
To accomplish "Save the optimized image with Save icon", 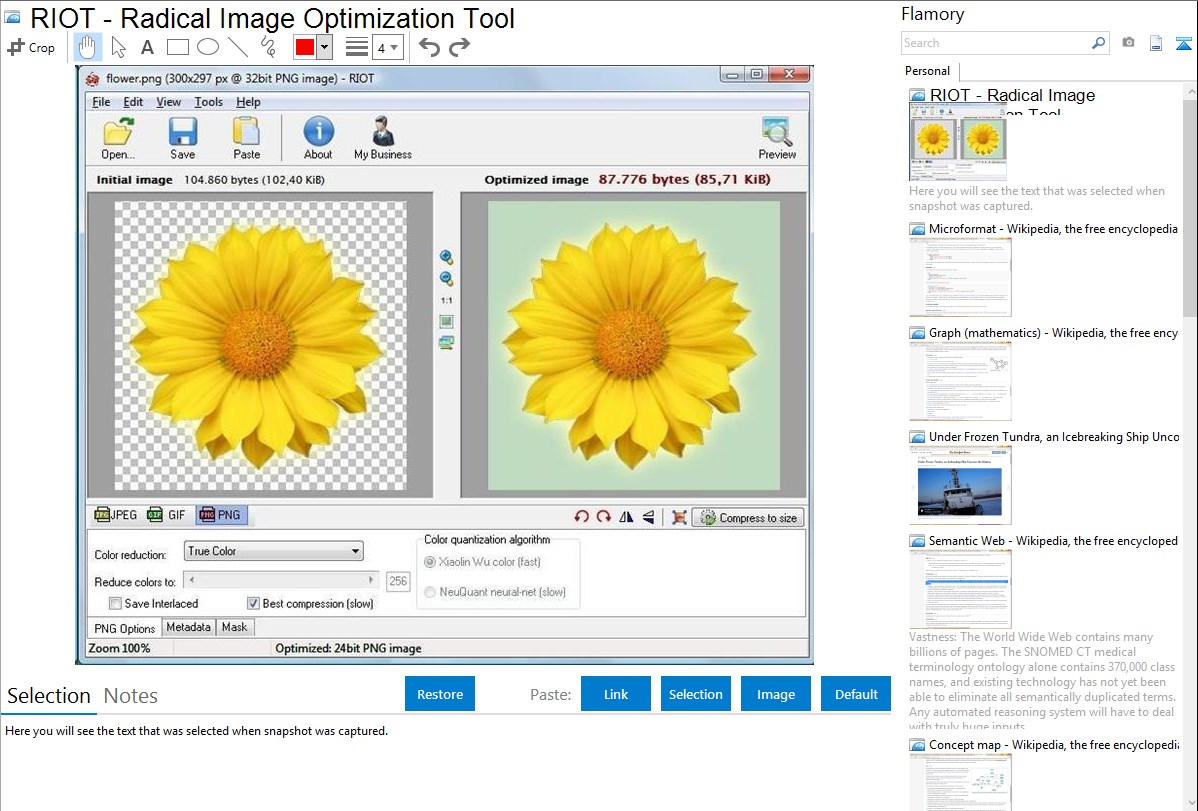I will [x=183, y=138].
